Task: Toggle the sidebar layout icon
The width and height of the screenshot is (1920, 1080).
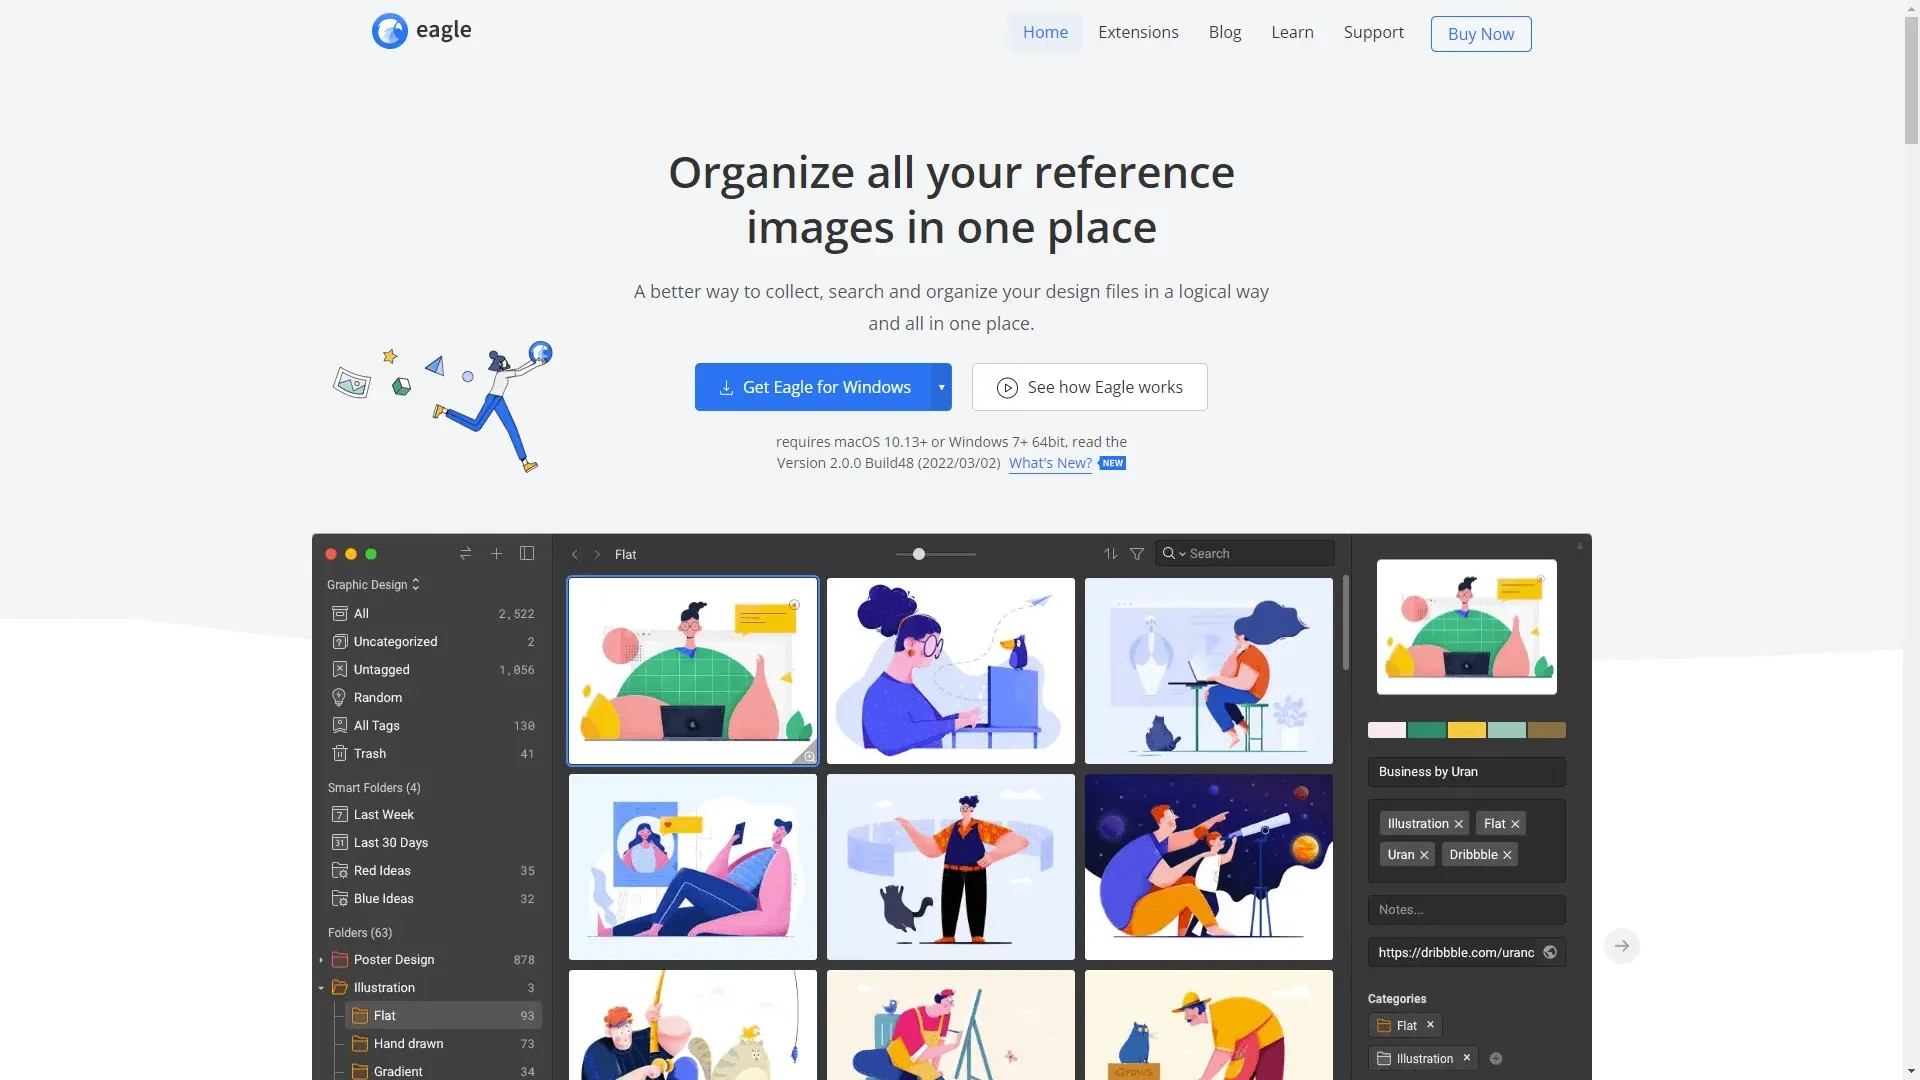Action: (527, 553)
